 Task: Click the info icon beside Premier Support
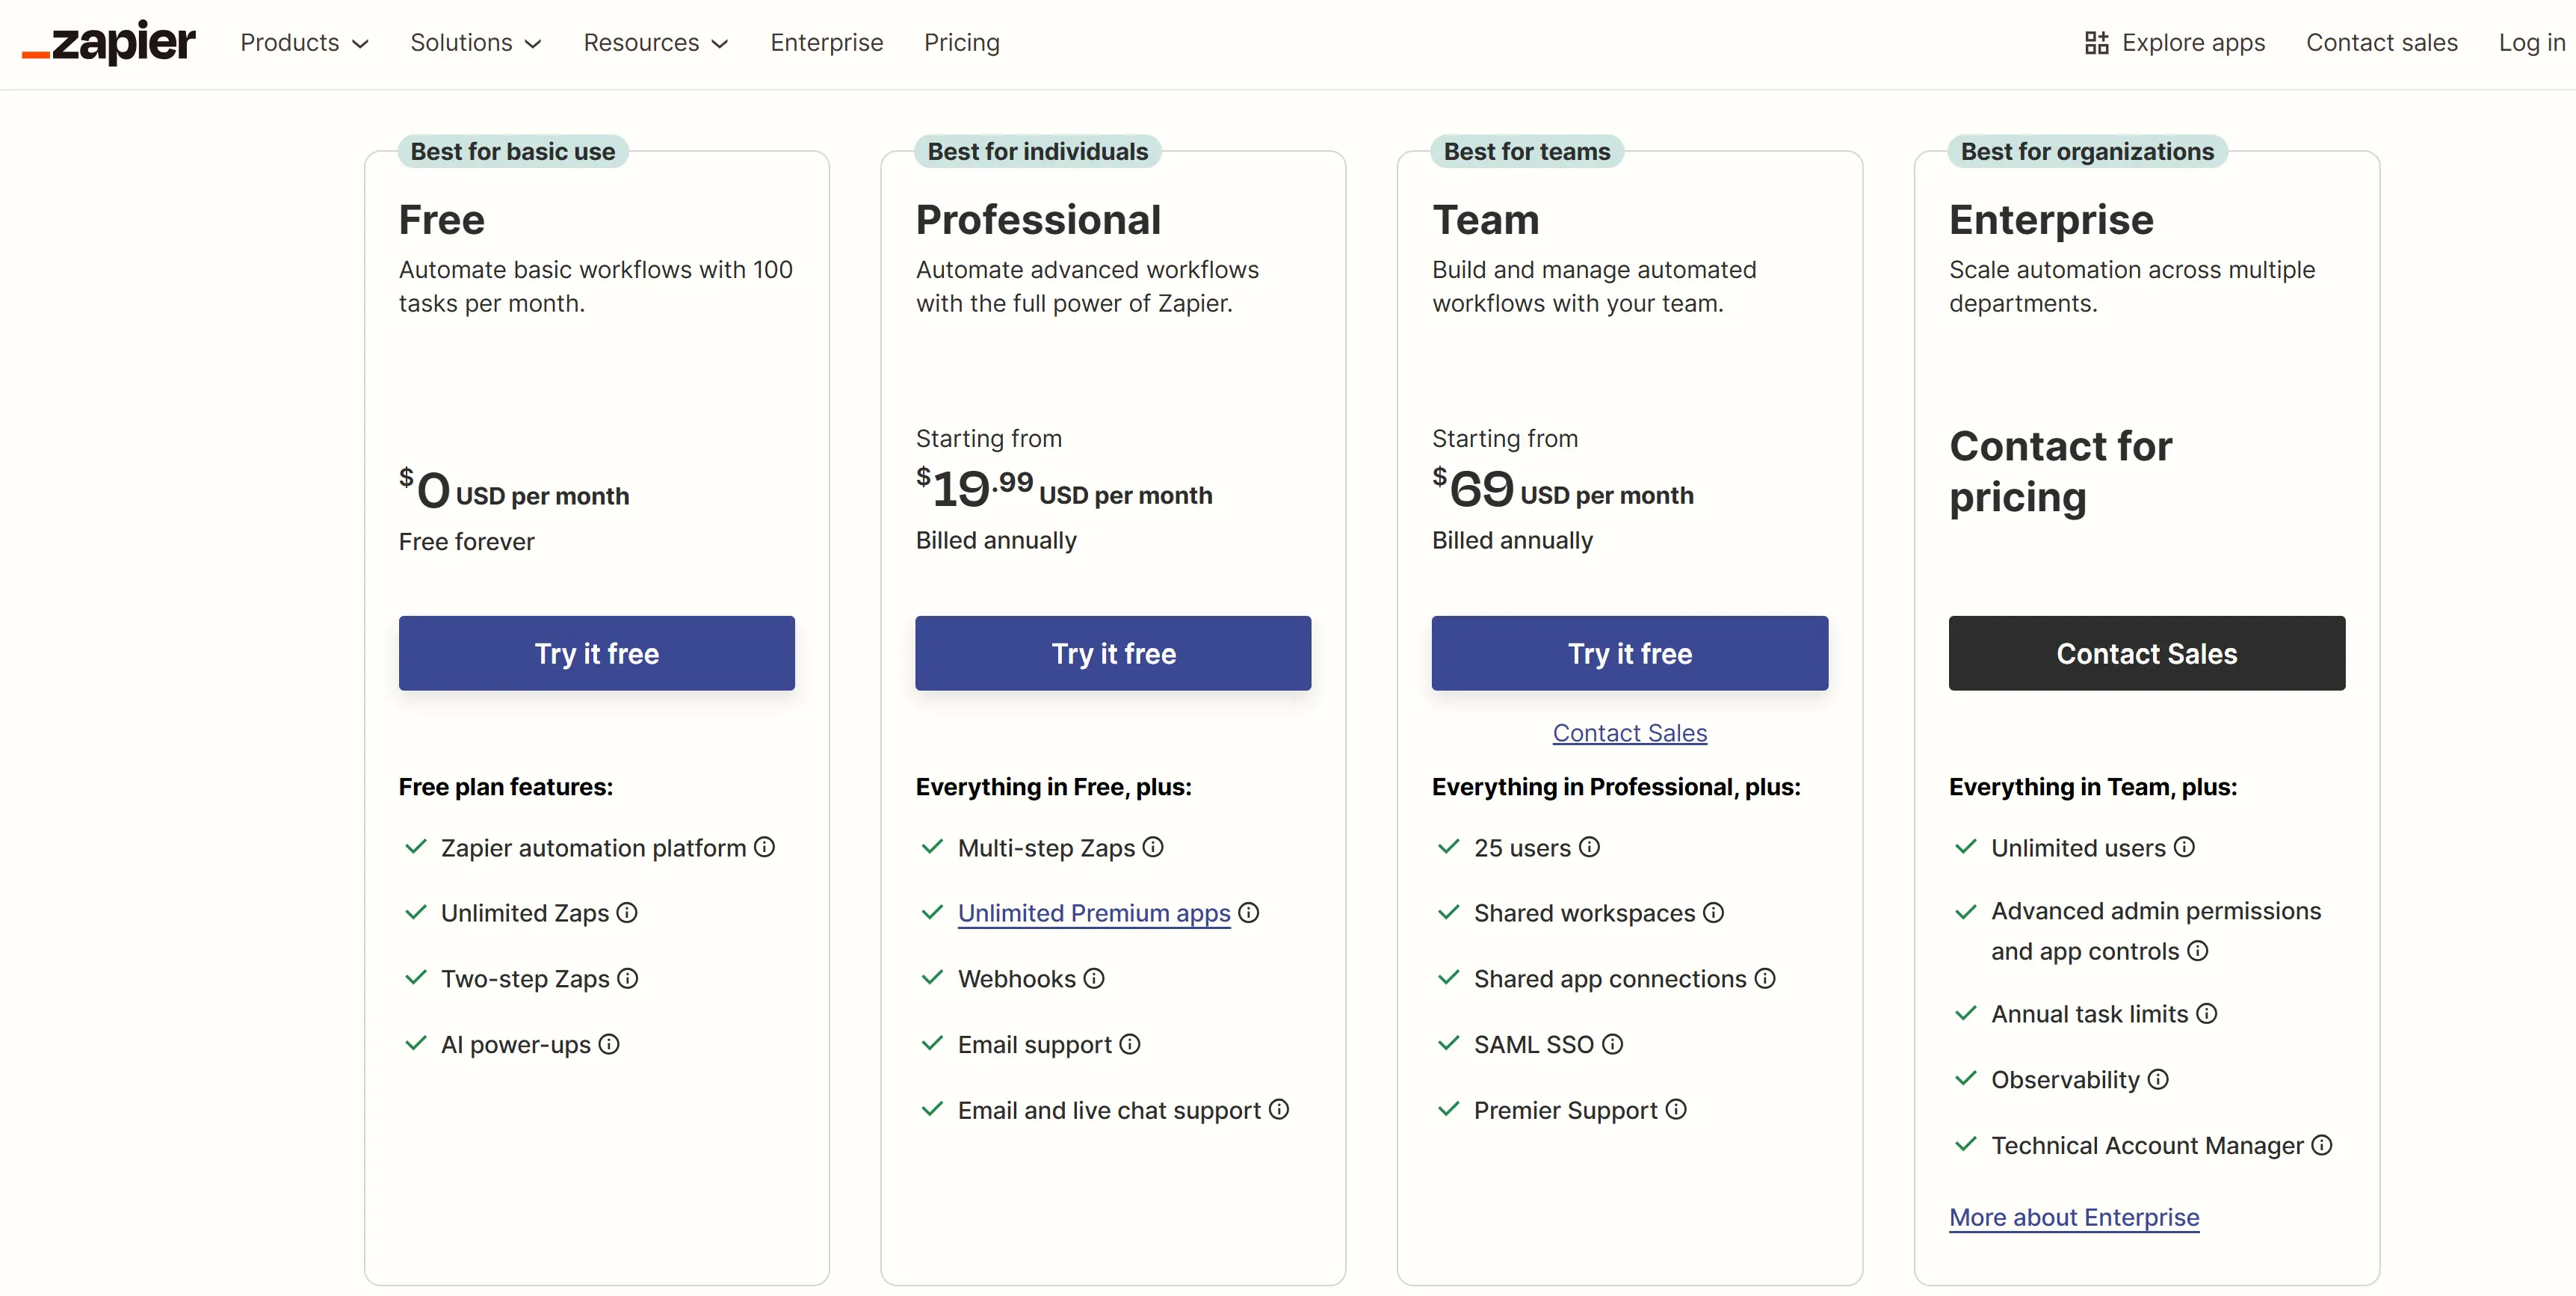coord(1676,1110)
